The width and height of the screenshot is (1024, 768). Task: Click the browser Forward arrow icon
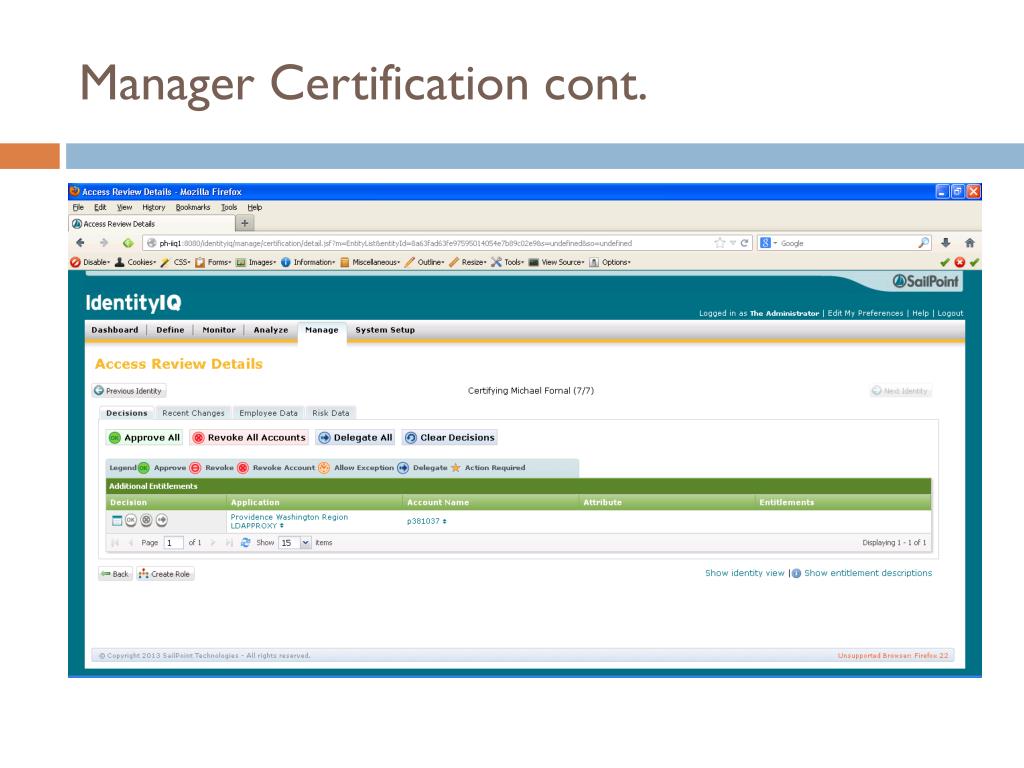coord(104,243)
